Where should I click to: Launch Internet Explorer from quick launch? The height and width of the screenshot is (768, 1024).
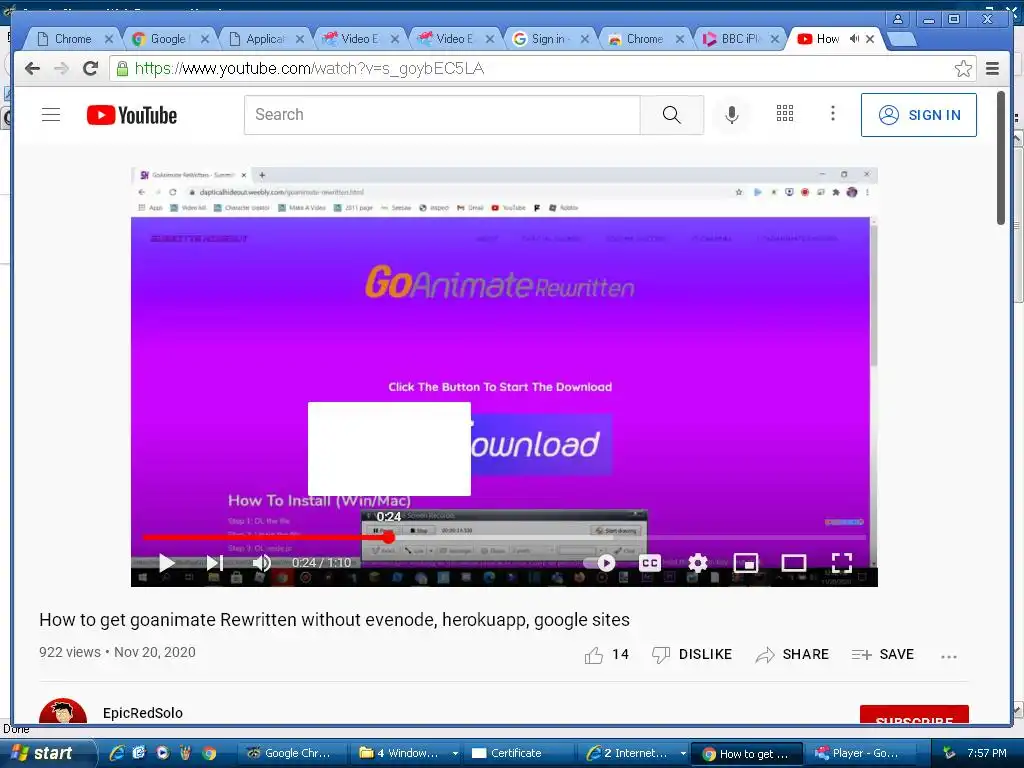point(118,753)
